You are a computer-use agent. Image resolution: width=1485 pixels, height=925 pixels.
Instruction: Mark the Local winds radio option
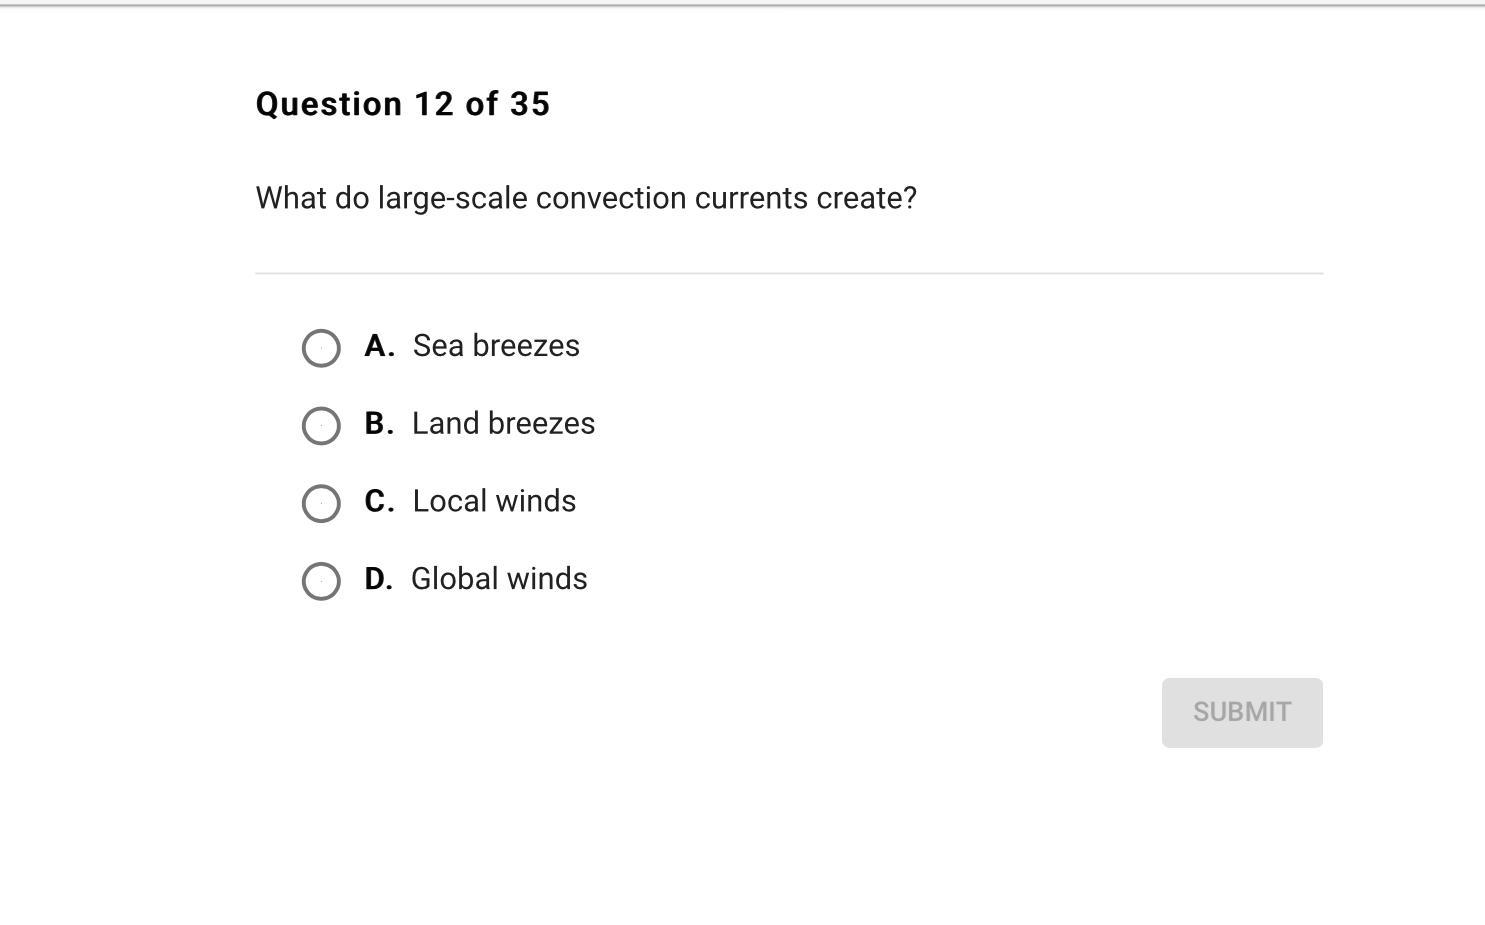pos(321,503)
